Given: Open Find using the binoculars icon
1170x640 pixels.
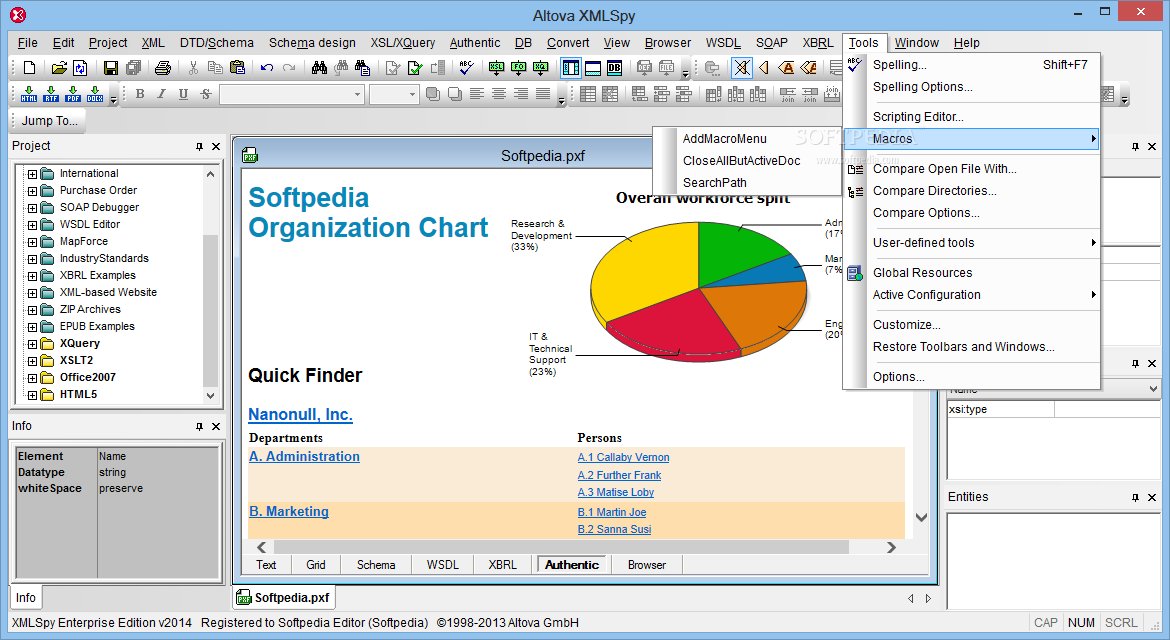Looking at the screenshot, I should coord(319,68).
